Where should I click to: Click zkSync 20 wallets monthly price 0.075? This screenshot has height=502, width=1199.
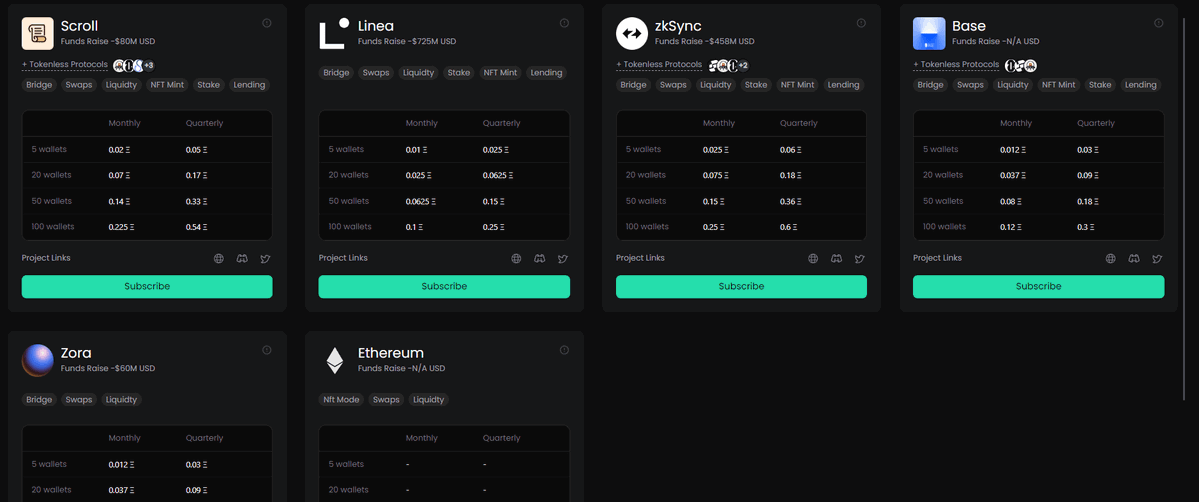(x=716, y=175)
